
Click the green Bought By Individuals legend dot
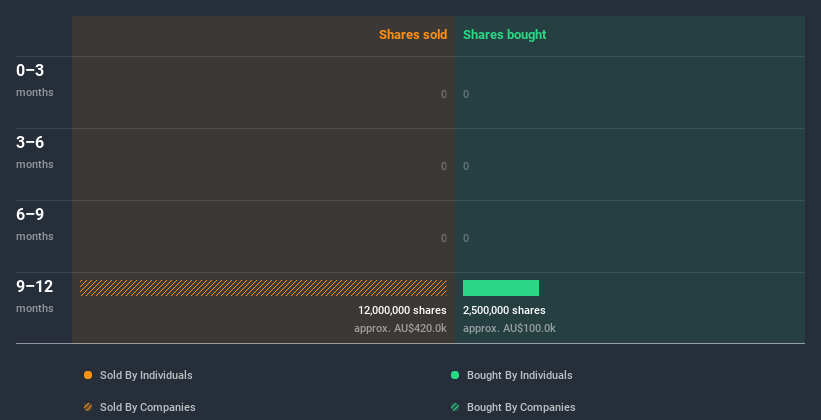(x=455, y=375)
